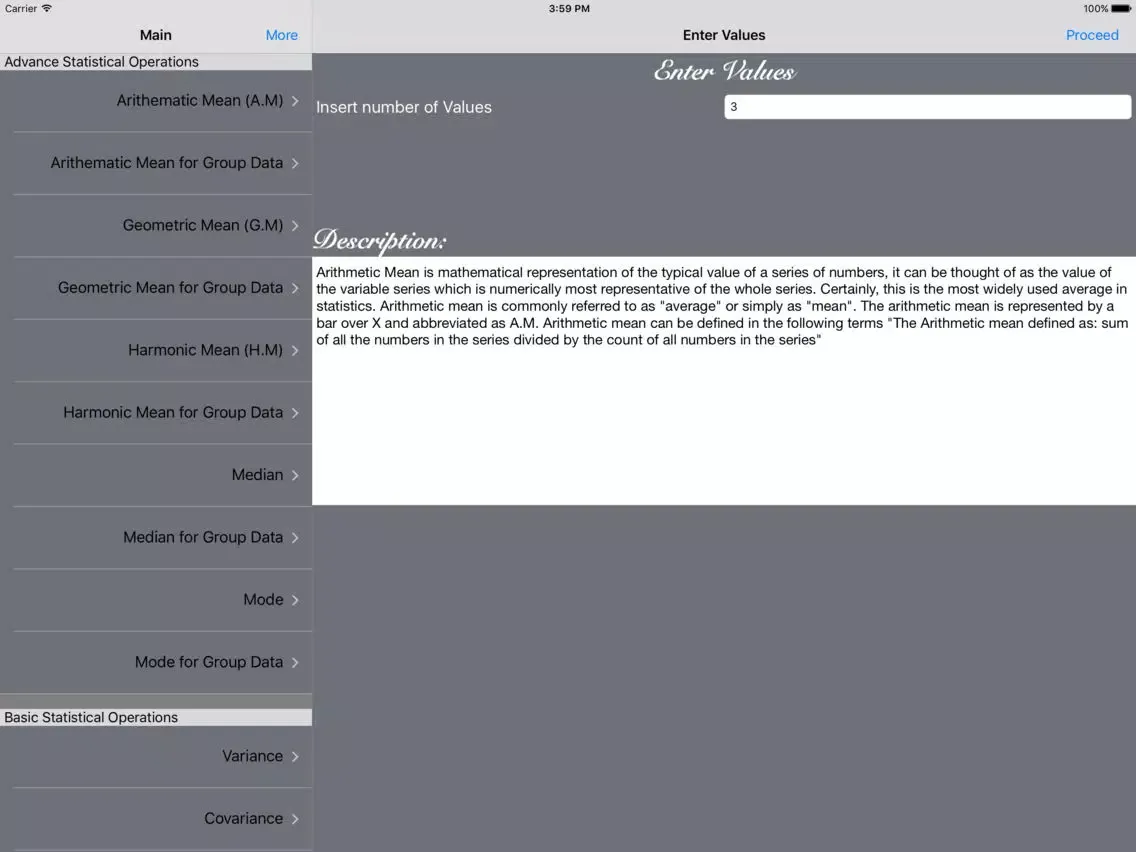Click the 100% battery percentage text
This screenshot has width=1136, height=852.
1095,9
